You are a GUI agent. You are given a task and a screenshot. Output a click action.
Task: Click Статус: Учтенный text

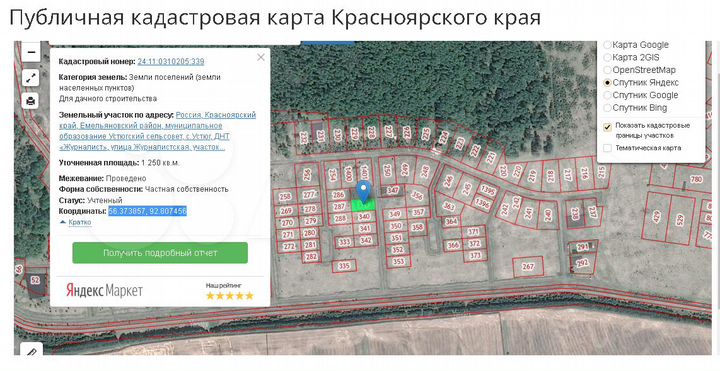point(90,201)
